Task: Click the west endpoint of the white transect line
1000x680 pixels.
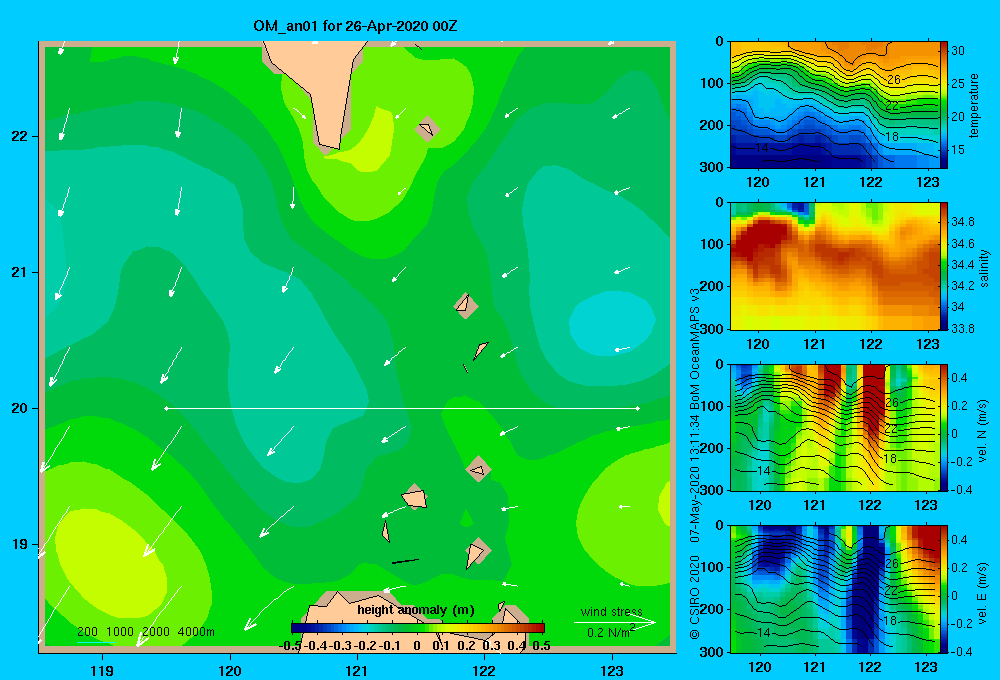Action: click(x=166, y=408)
